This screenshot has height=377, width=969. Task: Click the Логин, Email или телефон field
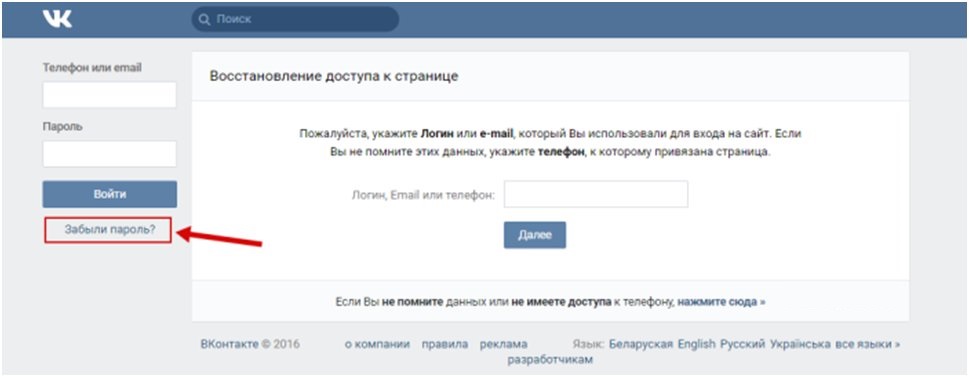click(596, 195)
